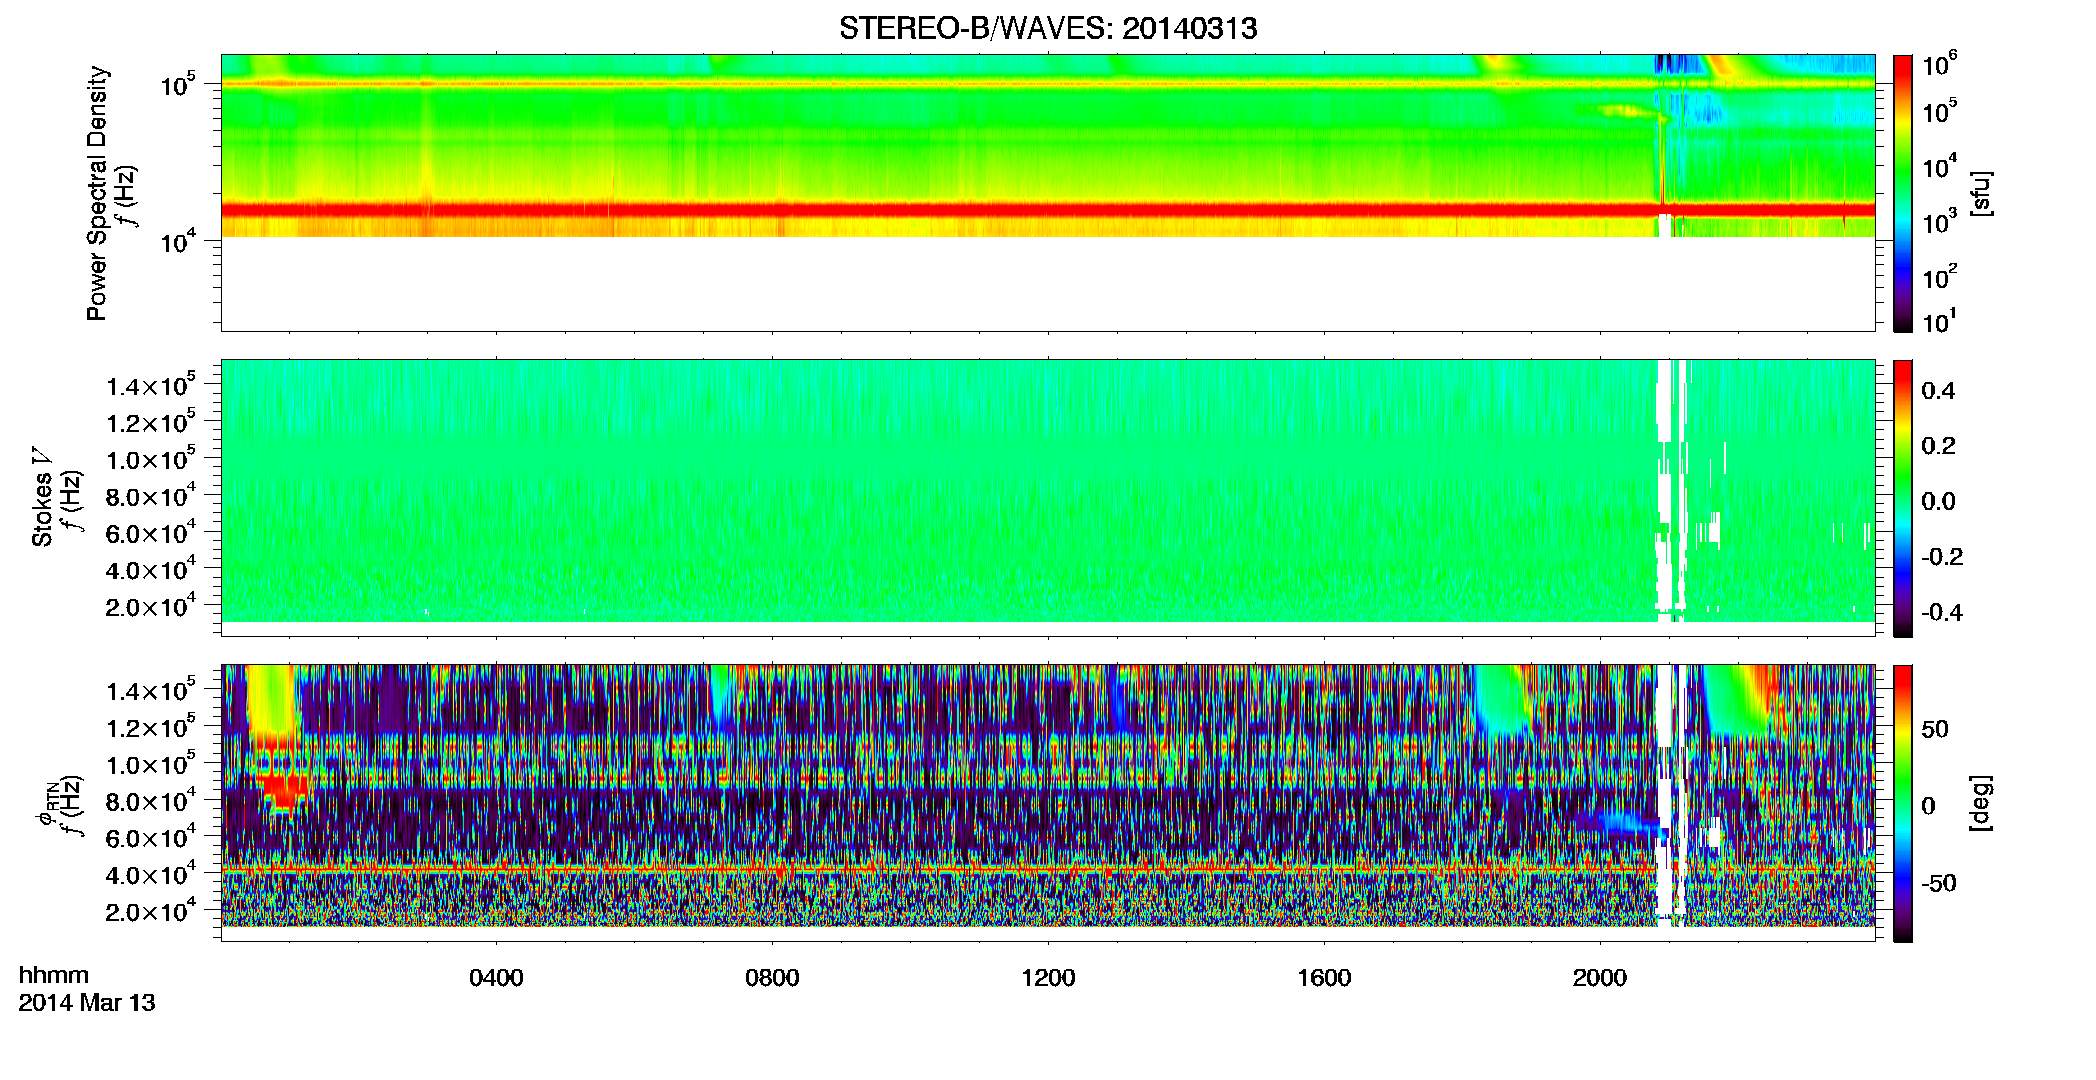Click the Stokes V color bar
Viewport: 2096px width, 1080px height.
tap(1903, 498)
